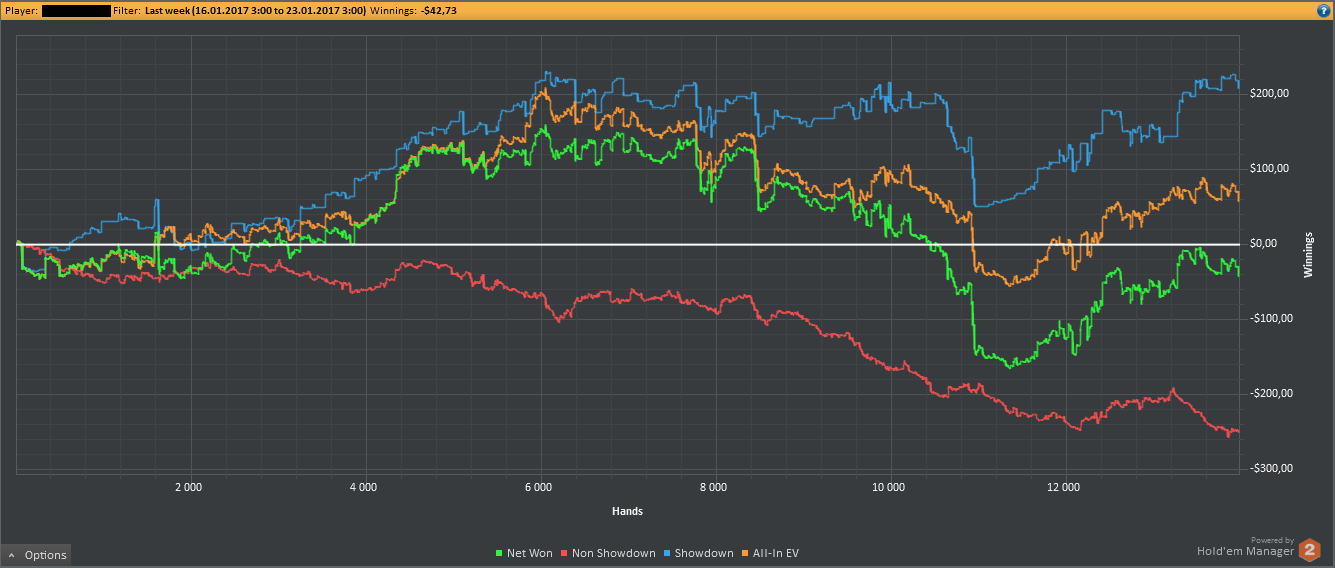Toggle the Non Showdown legend entry
This screenshot has height=568, width=1335.
pos(608,553)
